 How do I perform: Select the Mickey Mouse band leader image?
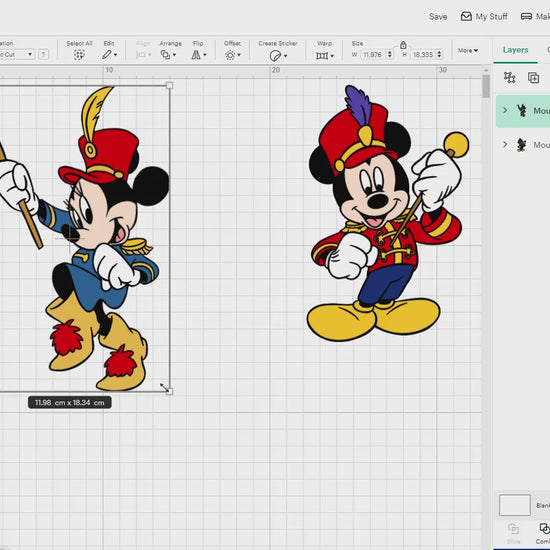coord(388,213)
